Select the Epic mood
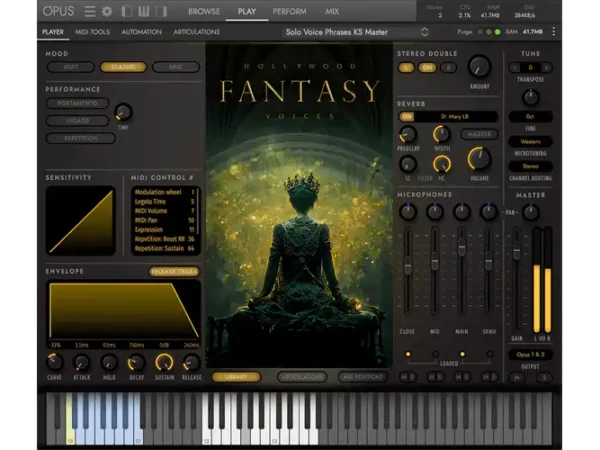 [176, 67]
